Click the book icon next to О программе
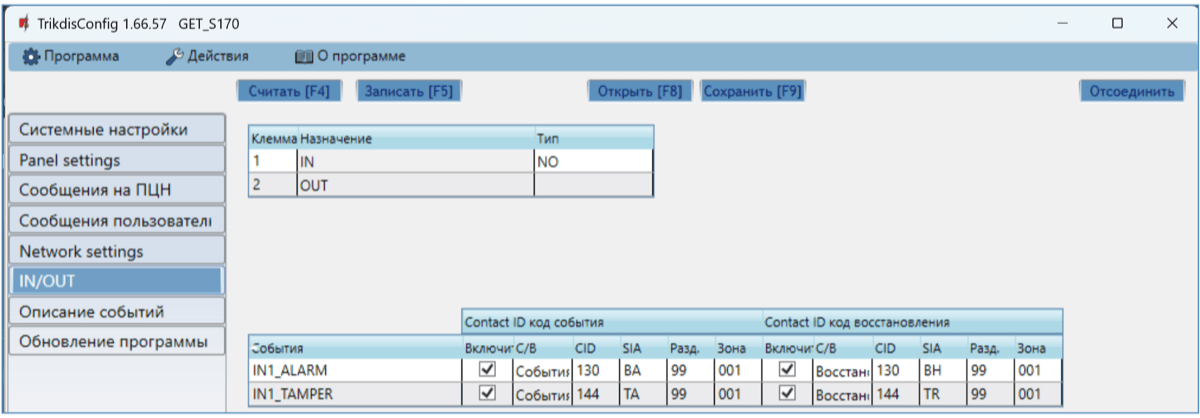Image resolution: width=1200 pixels, height=418 pixels. pyautogui.click(x=304, y=57)
